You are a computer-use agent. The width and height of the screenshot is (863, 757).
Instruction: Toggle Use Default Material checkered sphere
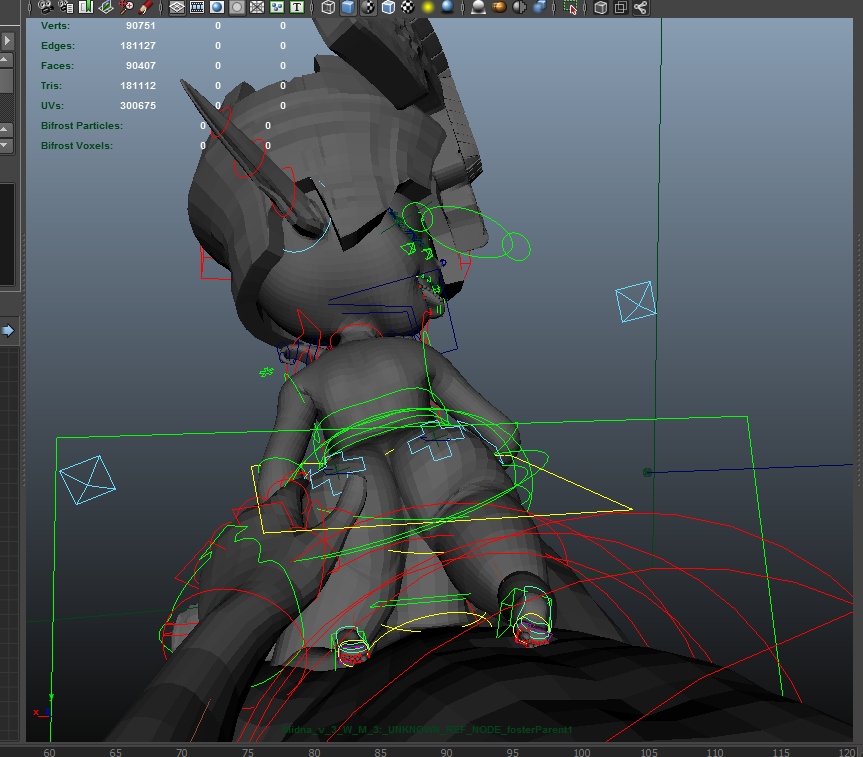pos(368,7)
